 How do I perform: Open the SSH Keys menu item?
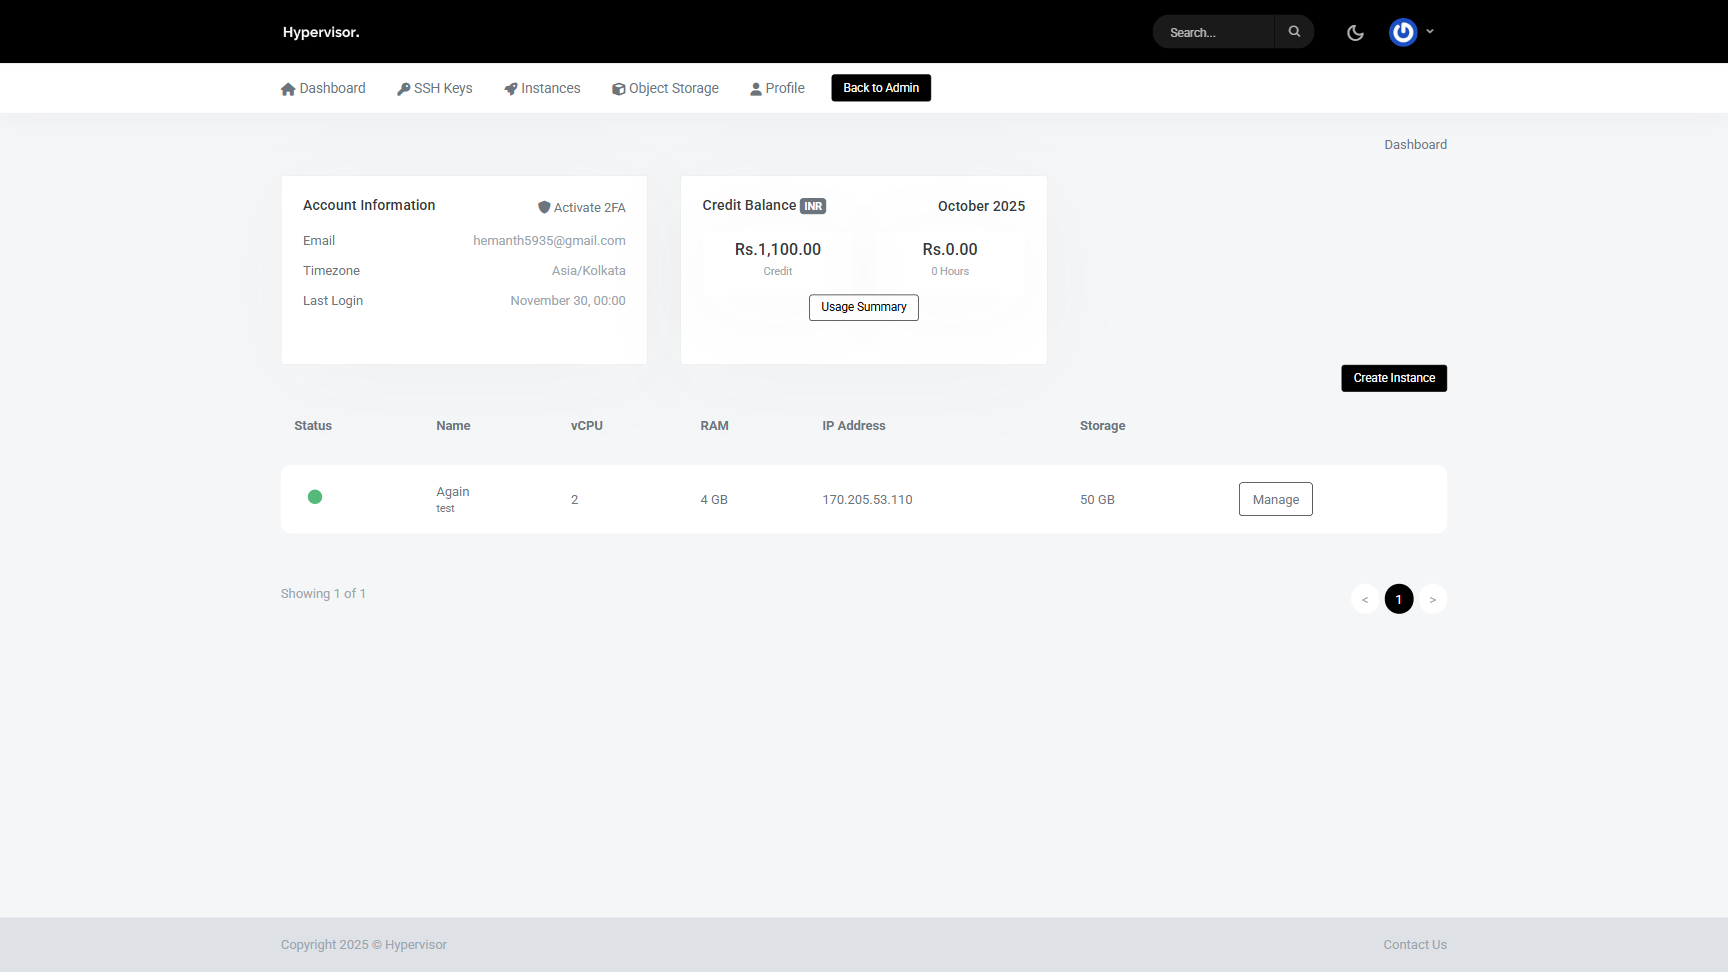tap(435, 88)
